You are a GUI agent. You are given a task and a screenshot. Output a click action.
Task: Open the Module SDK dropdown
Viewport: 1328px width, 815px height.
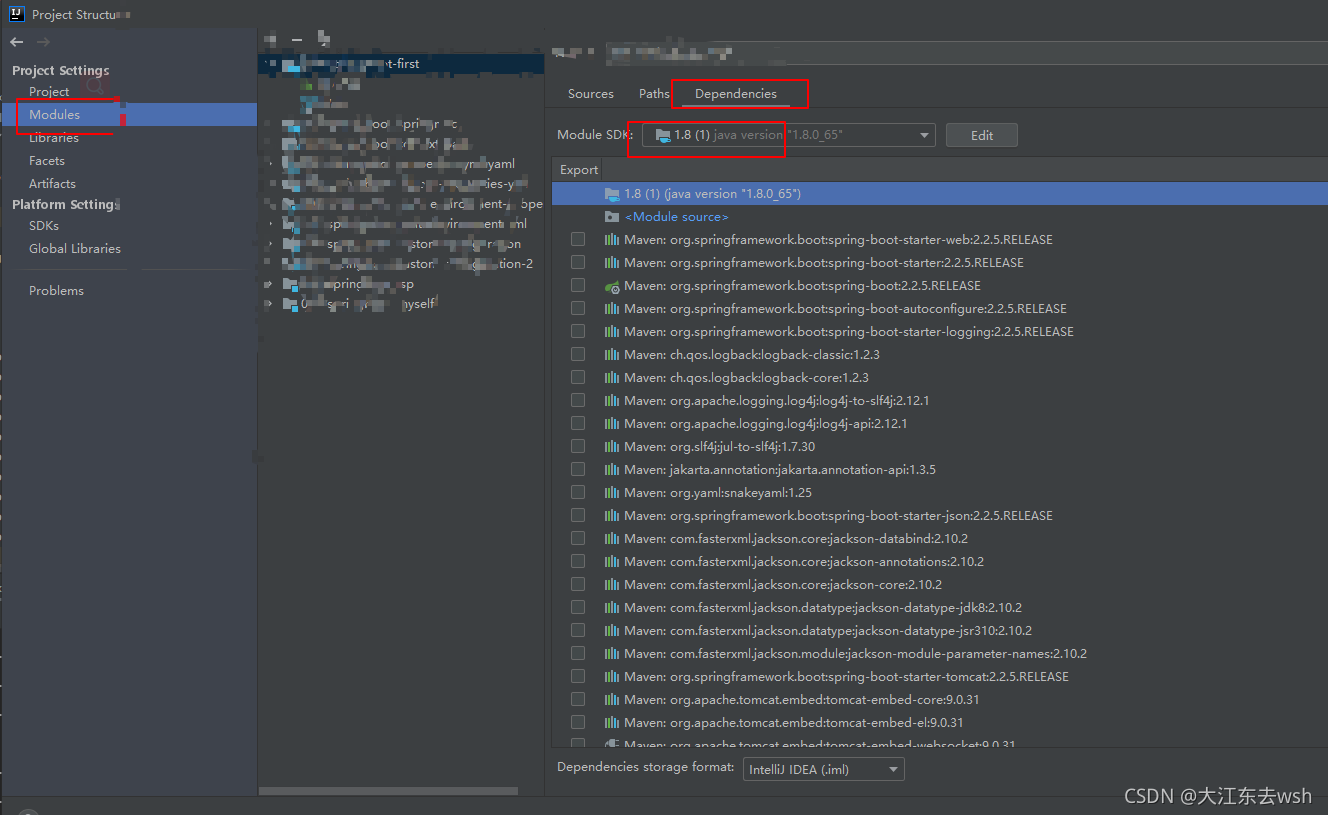(x=788, y=135)
